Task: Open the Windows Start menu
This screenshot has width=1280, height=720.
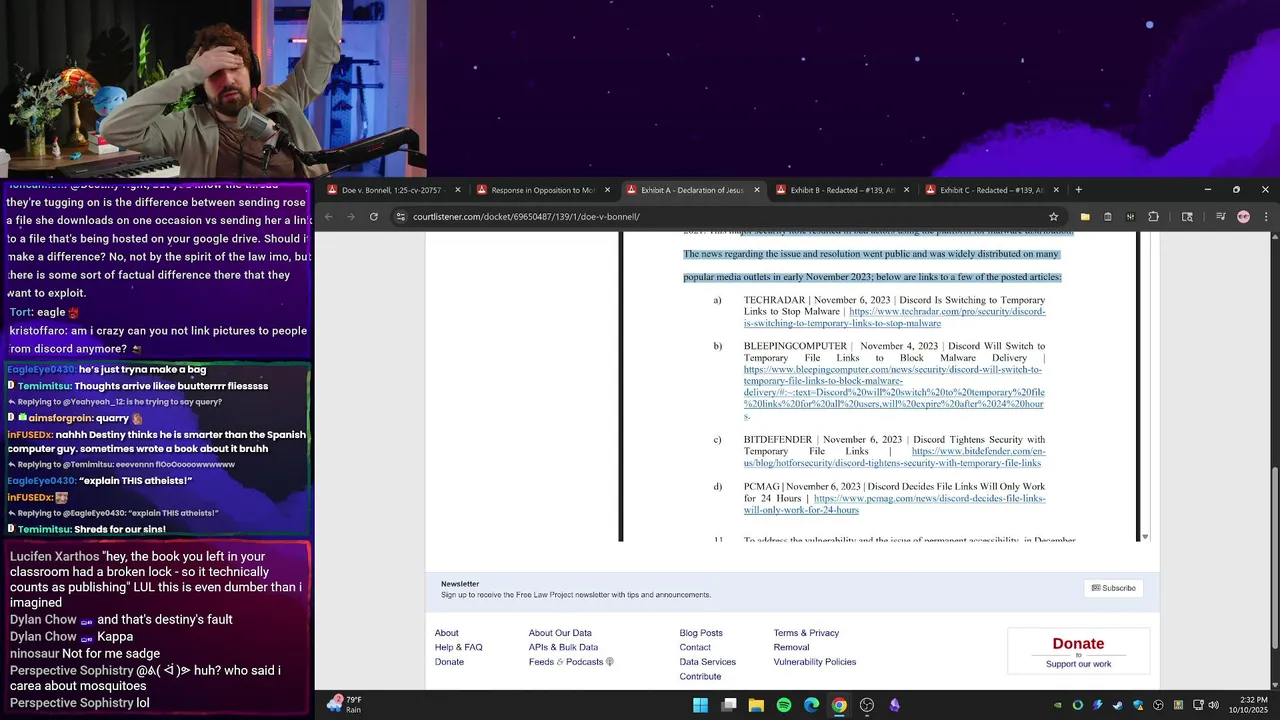Action: (x=701, y=705)
